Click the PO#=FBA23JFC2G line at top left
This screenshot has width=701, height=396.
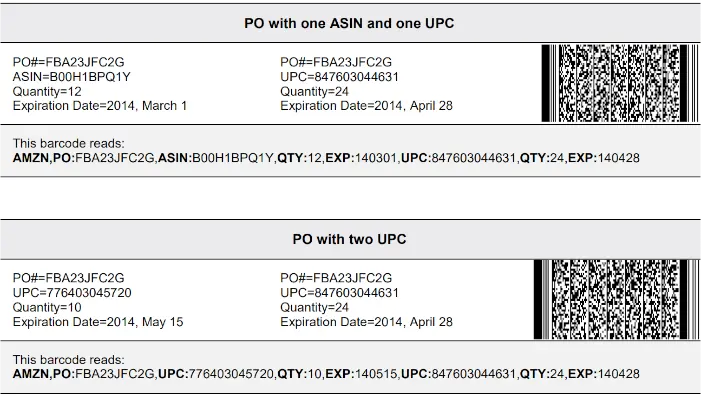[68, 62]
